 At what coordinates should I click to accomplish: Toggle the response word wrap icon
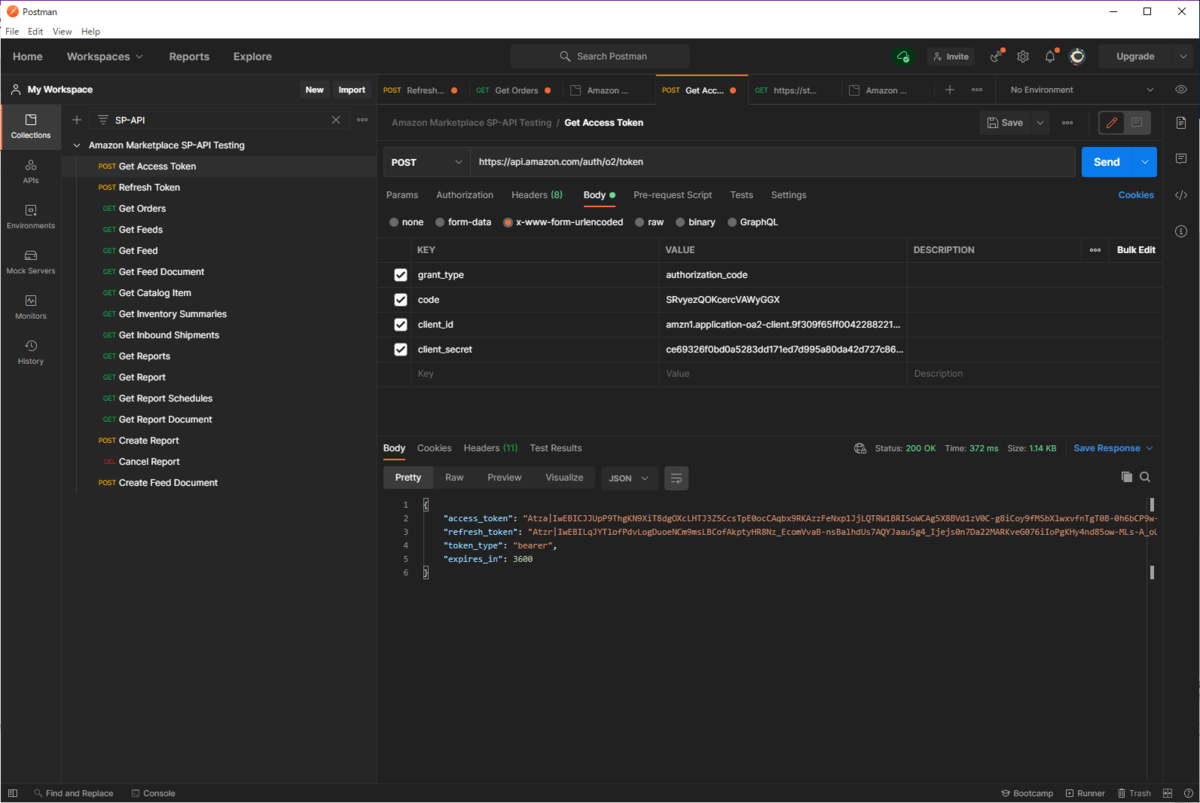tap(676, 478)
